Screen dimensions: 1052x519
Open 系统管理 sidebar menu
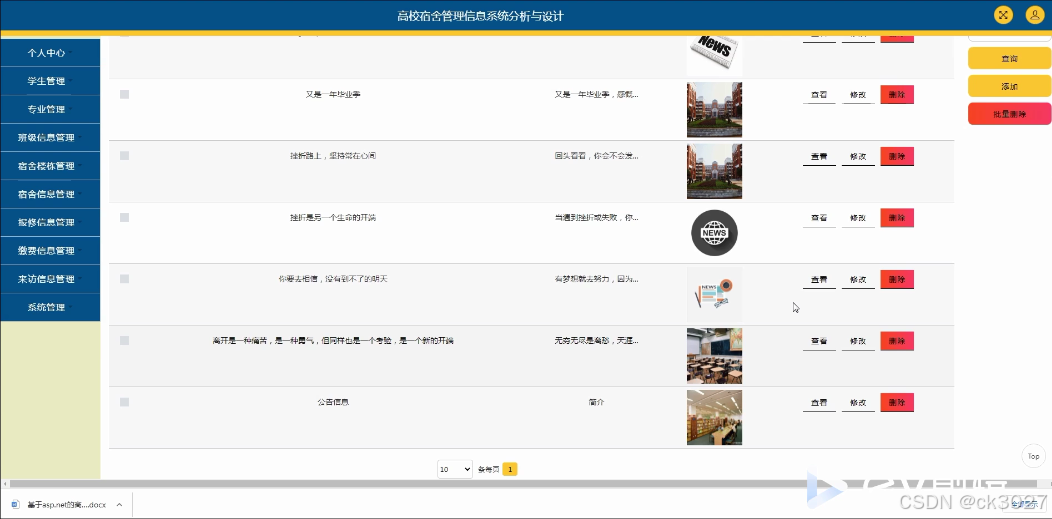coord(50,307)
